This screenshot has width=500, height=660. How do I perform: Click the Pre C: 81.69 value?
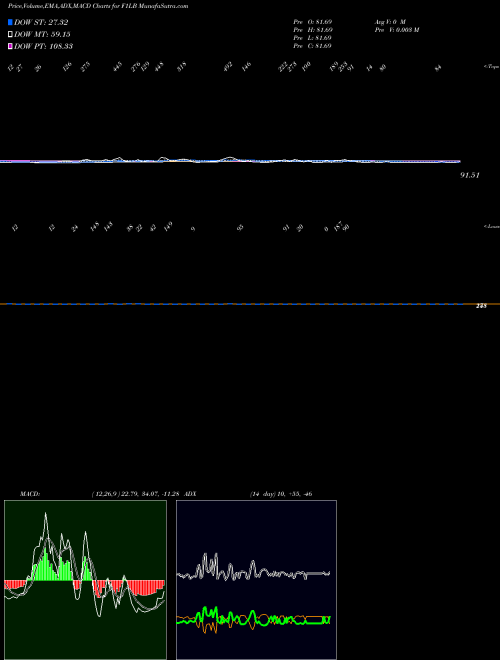click(313, 46)
